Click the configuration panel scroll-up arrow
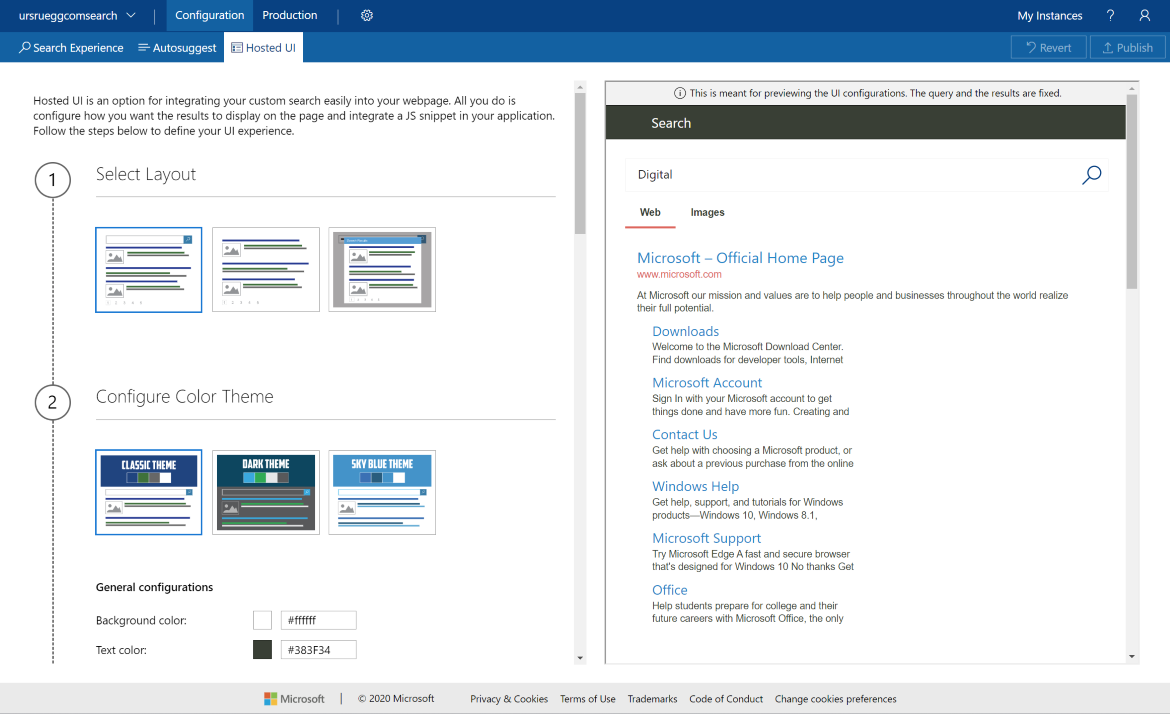 [x=580, y=87]
